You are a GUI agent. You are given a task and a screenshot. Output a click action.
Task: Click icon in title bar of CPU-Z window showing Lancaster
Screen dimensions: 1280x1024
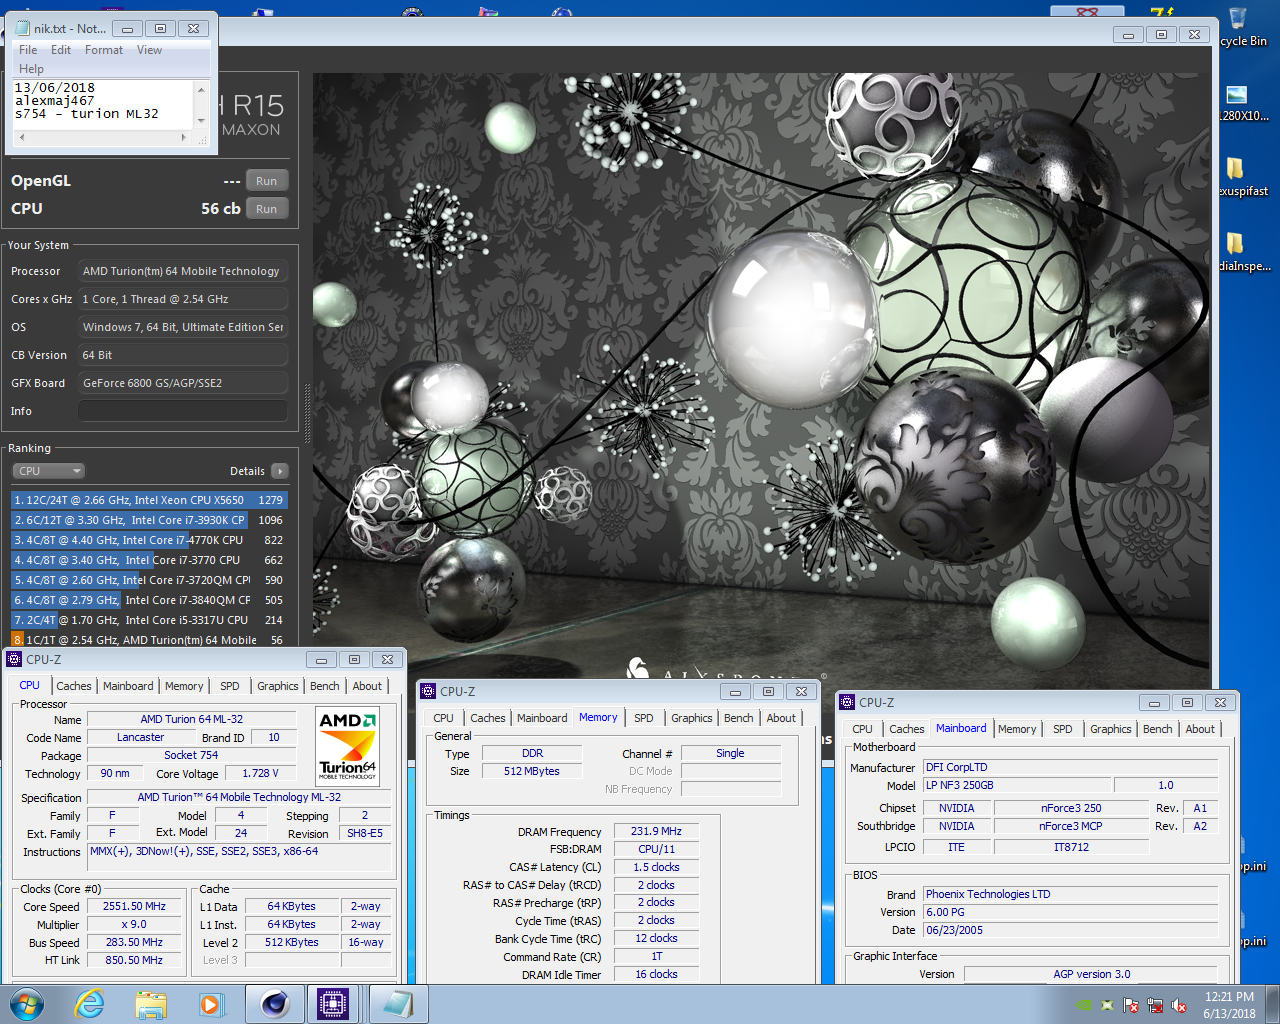point(14,659)
